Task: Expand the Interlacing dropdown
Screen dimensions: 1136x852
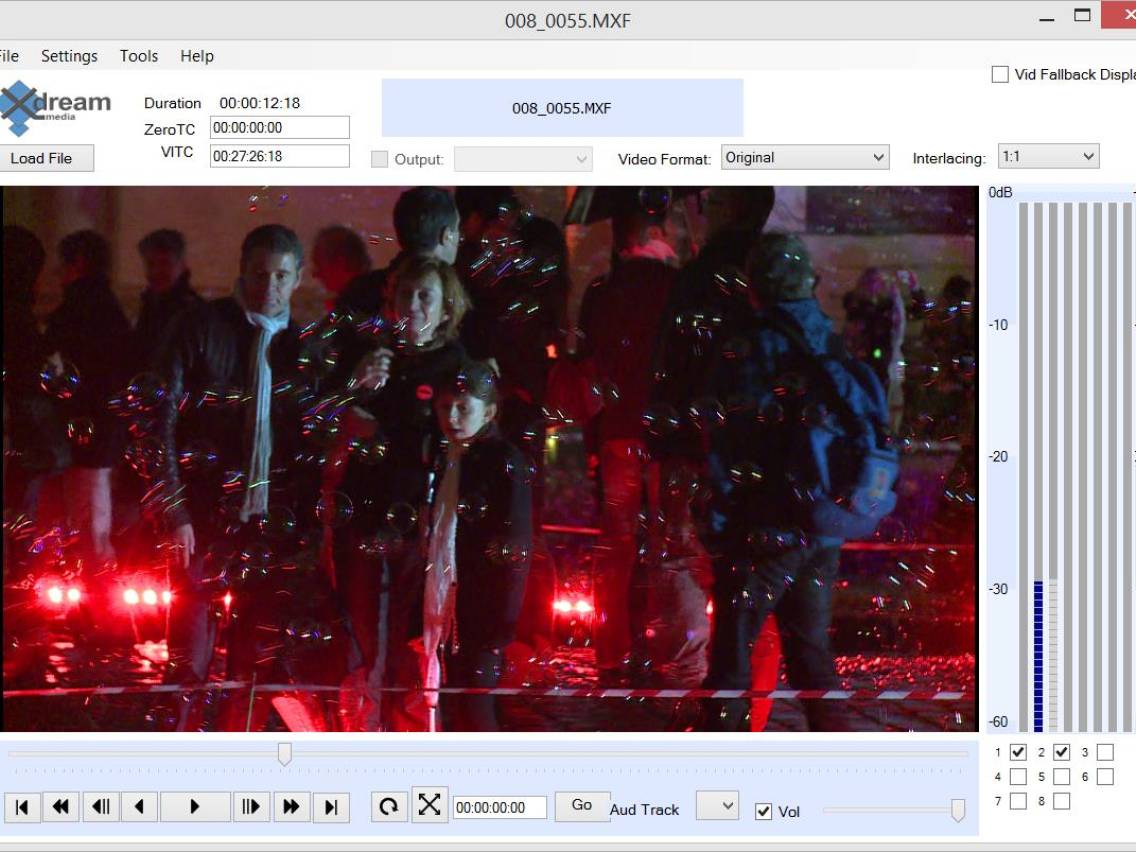Action: coord(1048,157)
